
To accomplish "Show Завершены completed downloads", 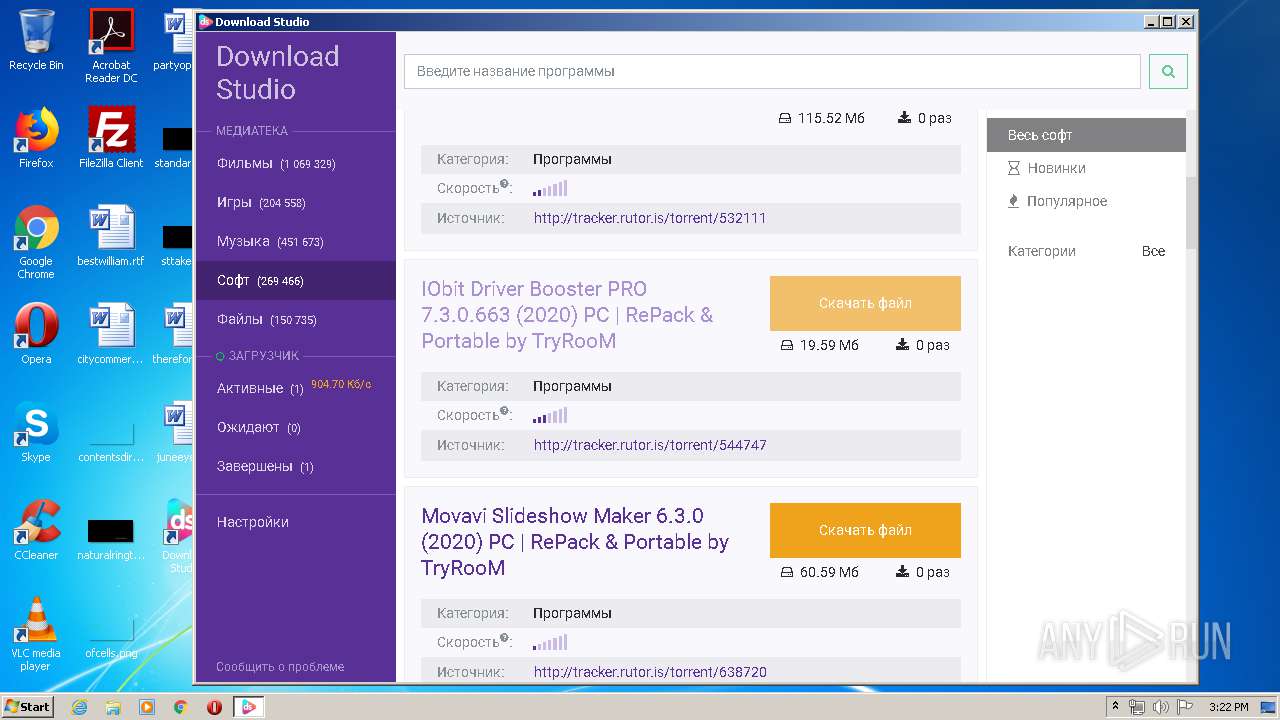I will point(296,466).
